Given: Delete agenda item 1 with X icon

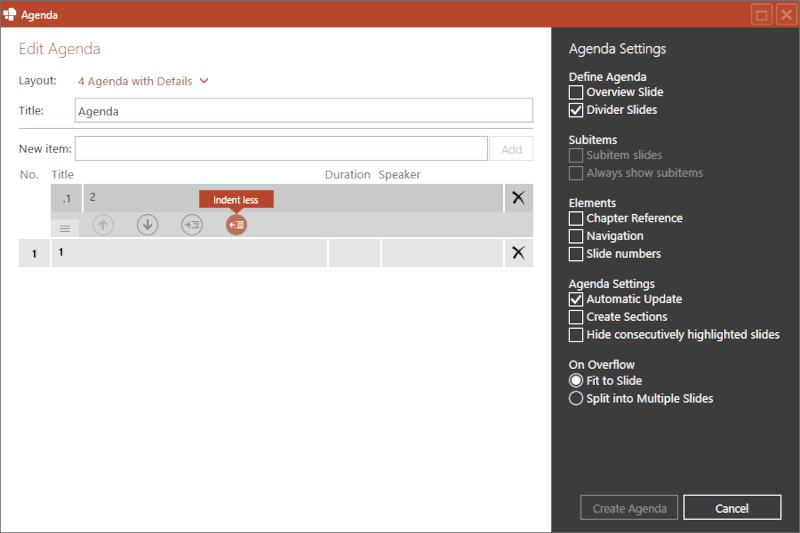Looking at the screenshot, I should (x=518, y=253).
